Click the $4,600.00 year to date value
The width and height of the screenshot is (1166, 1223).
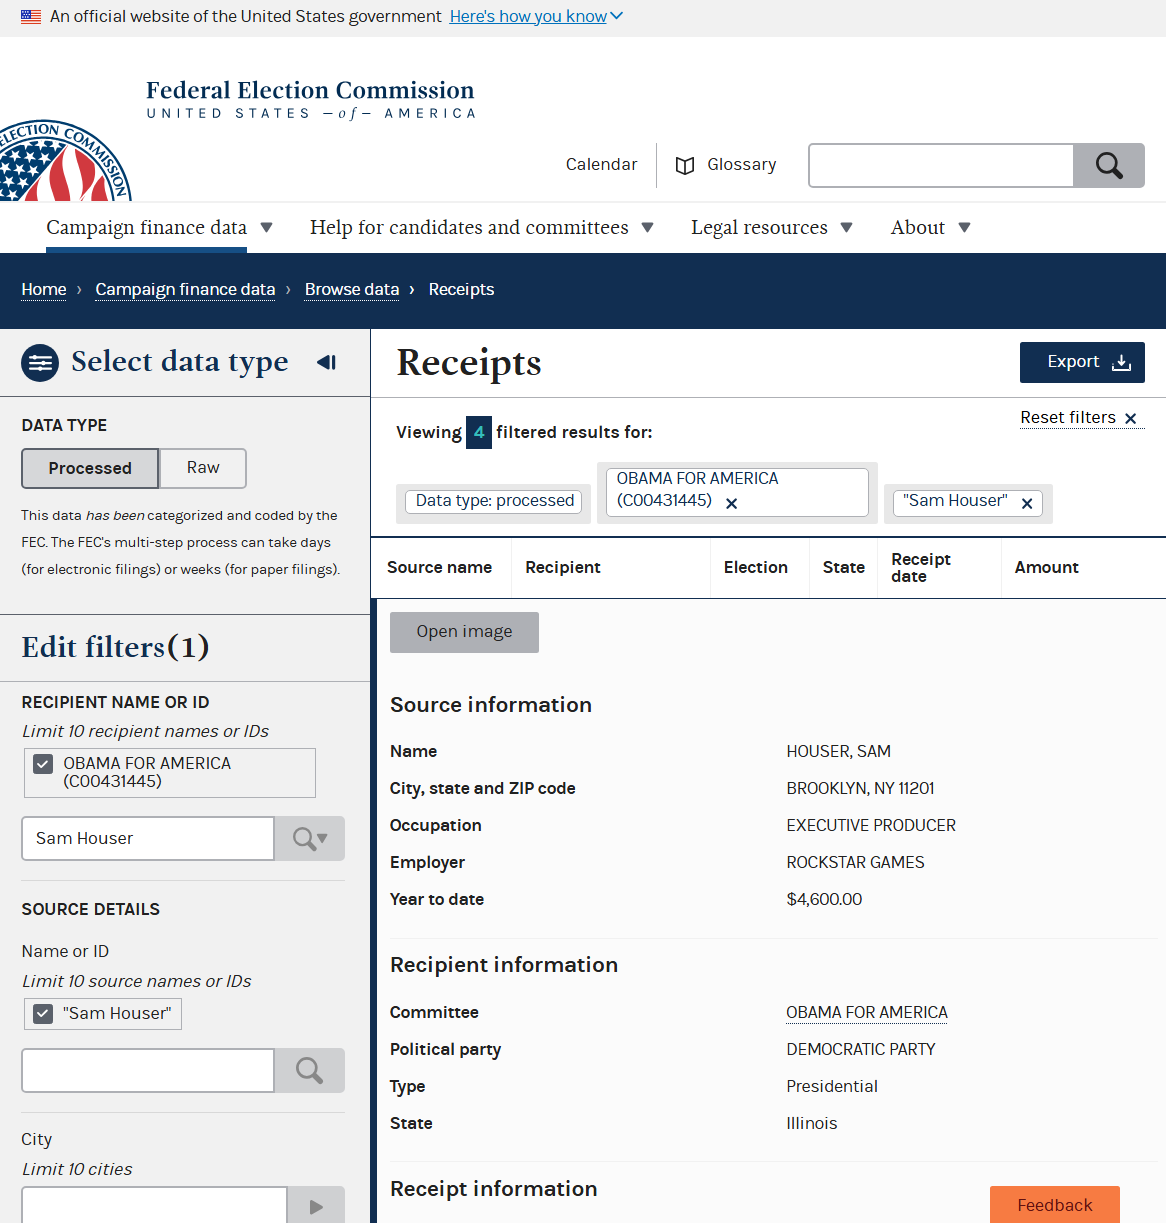(x=824, y=899)
